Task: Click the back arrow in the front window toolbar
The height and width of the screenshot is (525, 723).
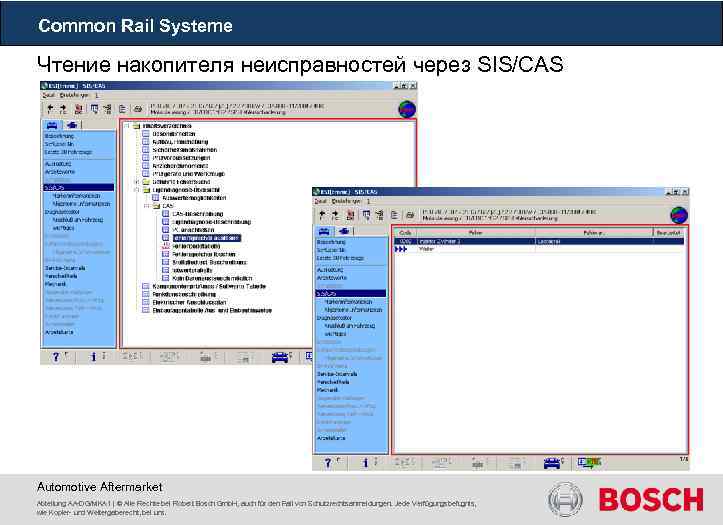Action: 322,214
